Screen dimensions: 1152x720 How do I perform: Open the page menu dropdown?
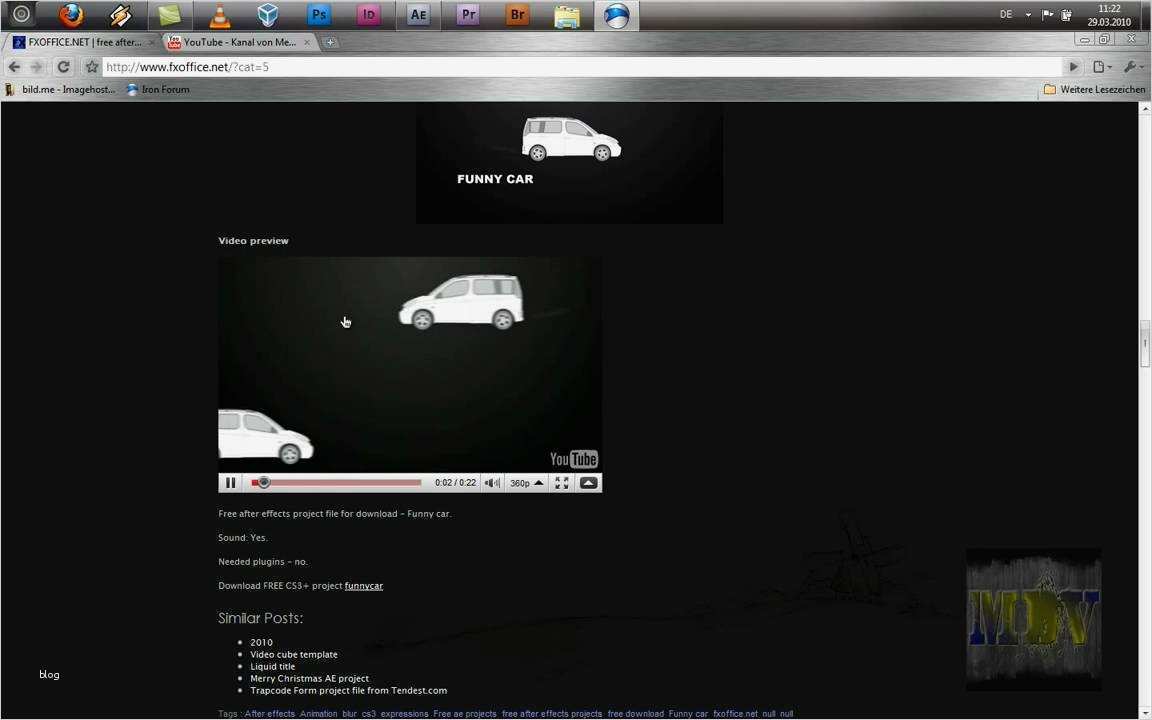tap(1101, 67)
